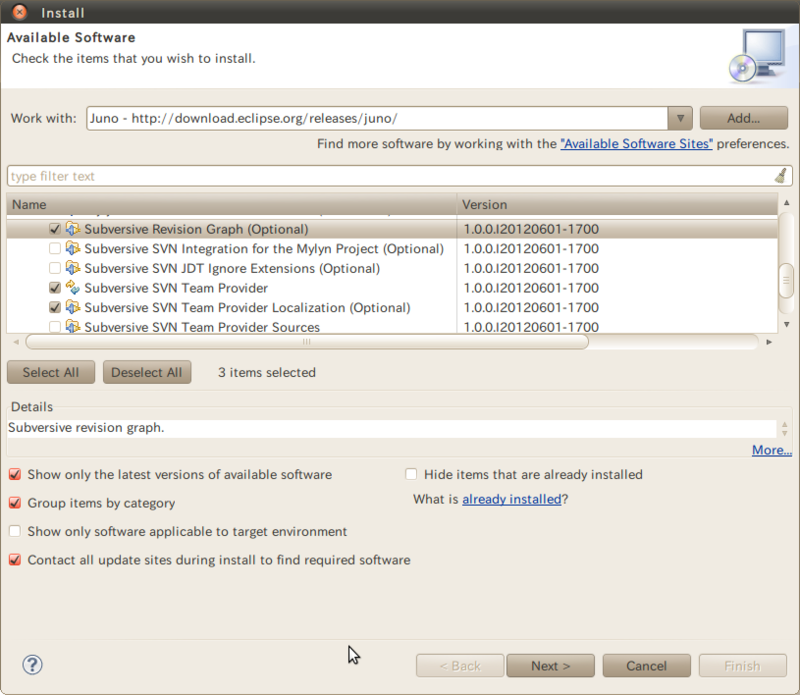
Task: Check Subversive SVN JDT Ignore Extensions
Action: 55,268
